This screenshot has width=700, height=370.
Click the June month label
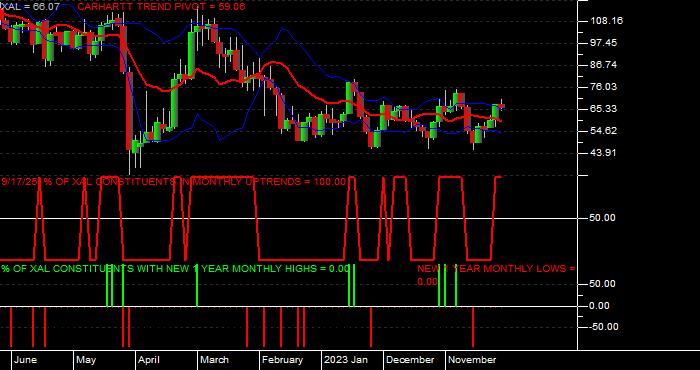click(x=25, y=360)
